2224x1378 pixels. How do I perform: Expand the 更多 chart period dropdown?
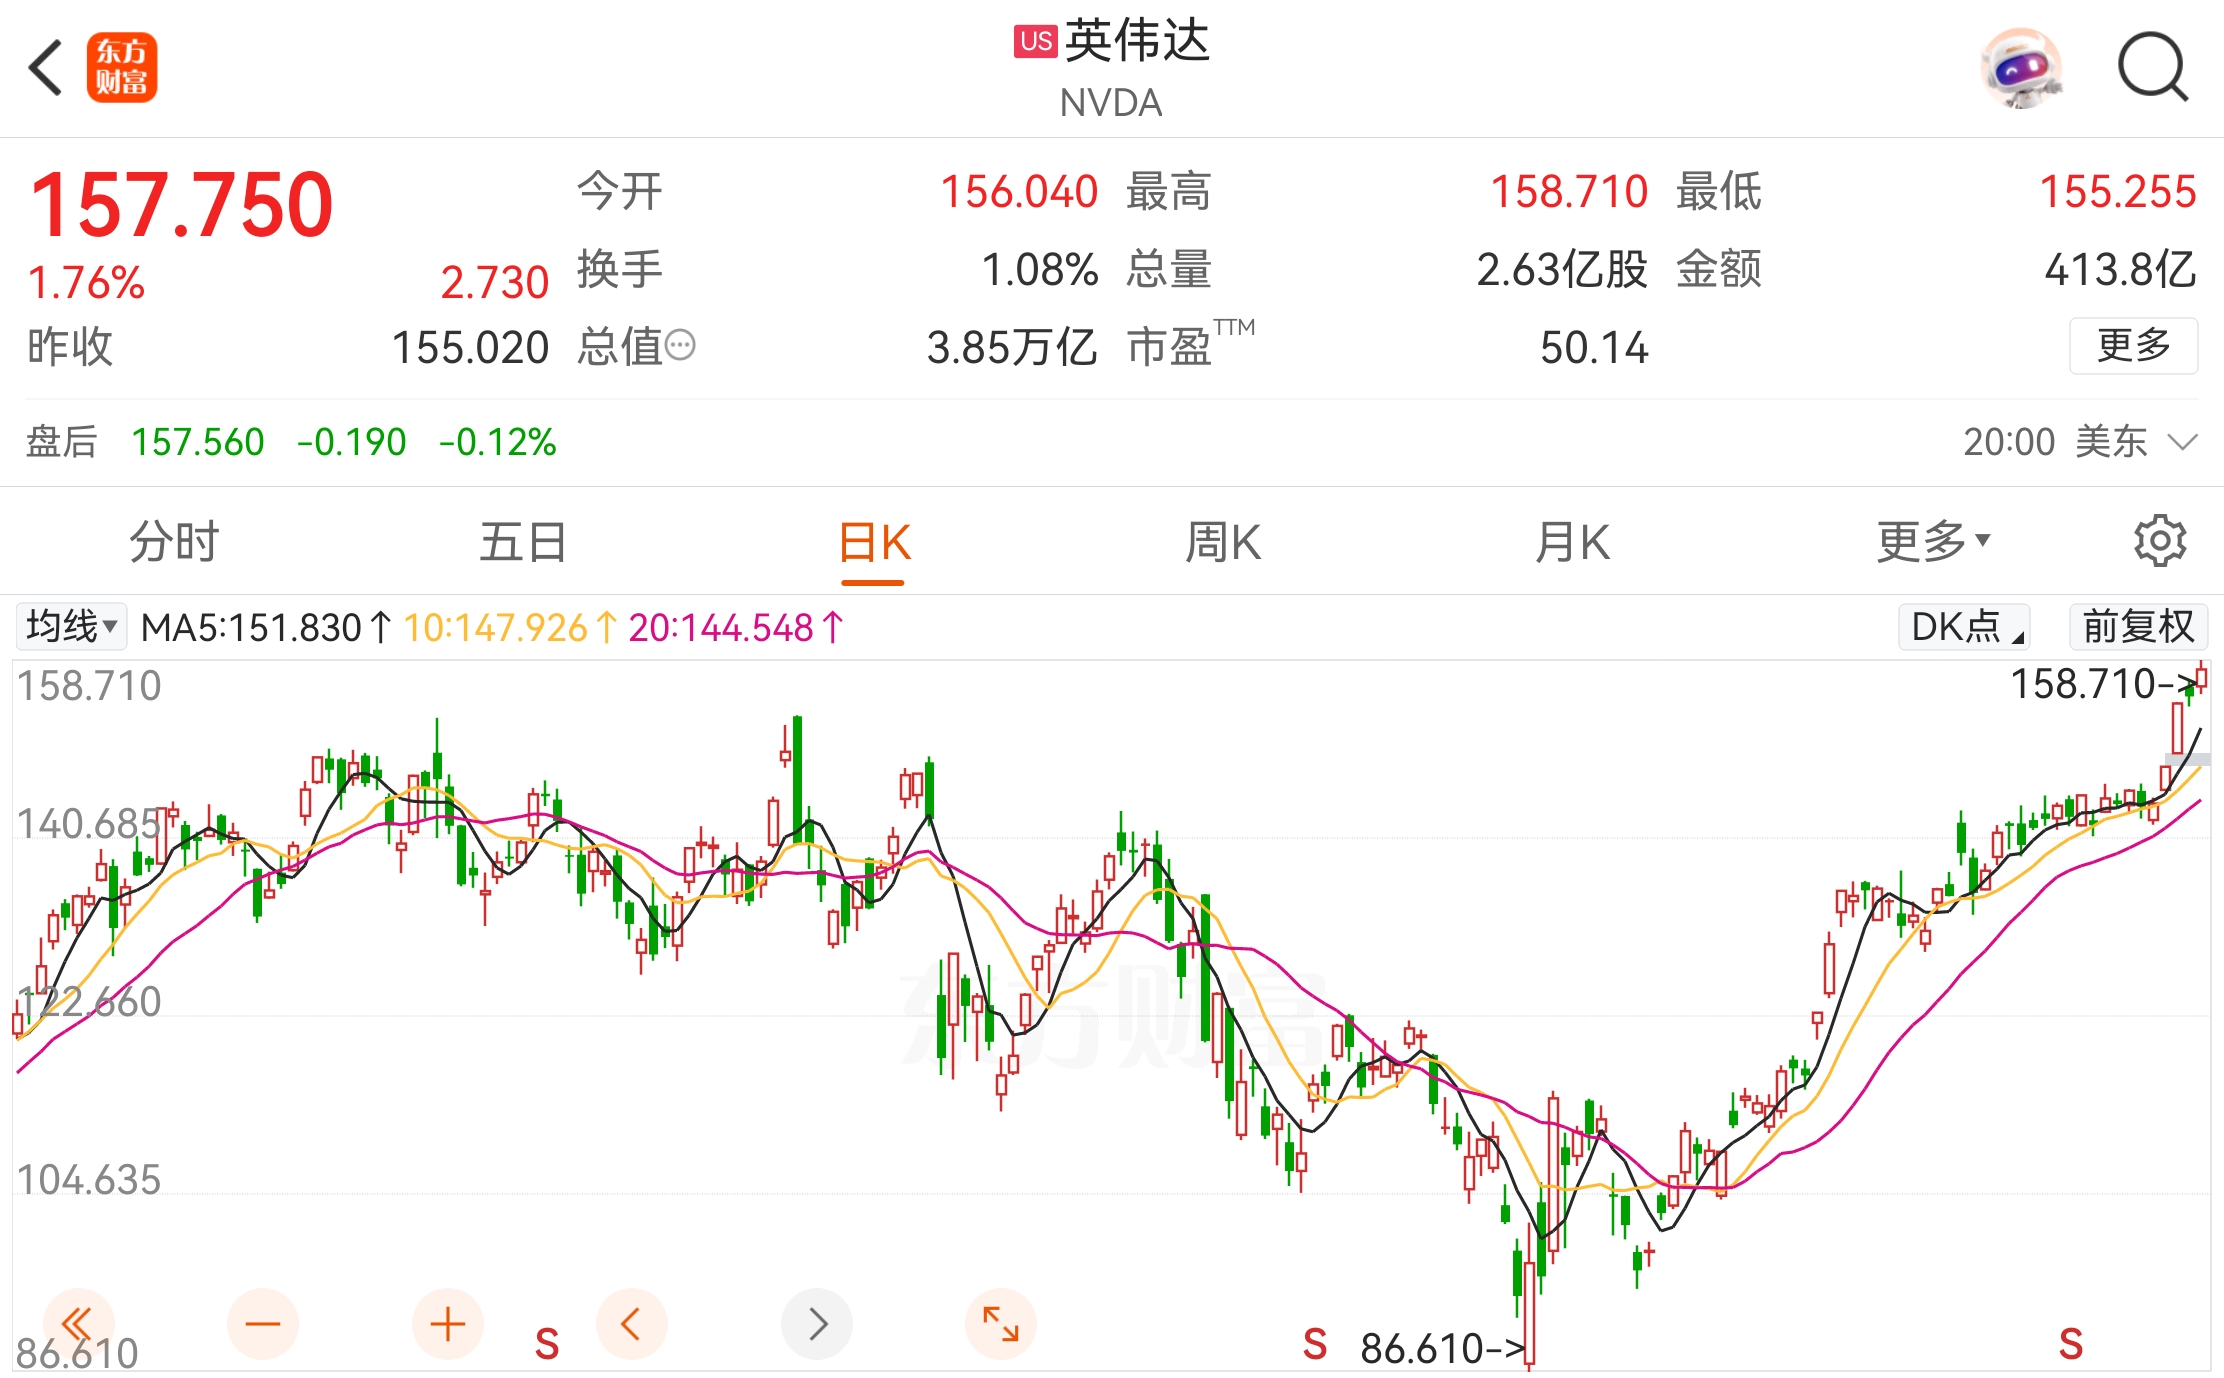point(1933,542)
